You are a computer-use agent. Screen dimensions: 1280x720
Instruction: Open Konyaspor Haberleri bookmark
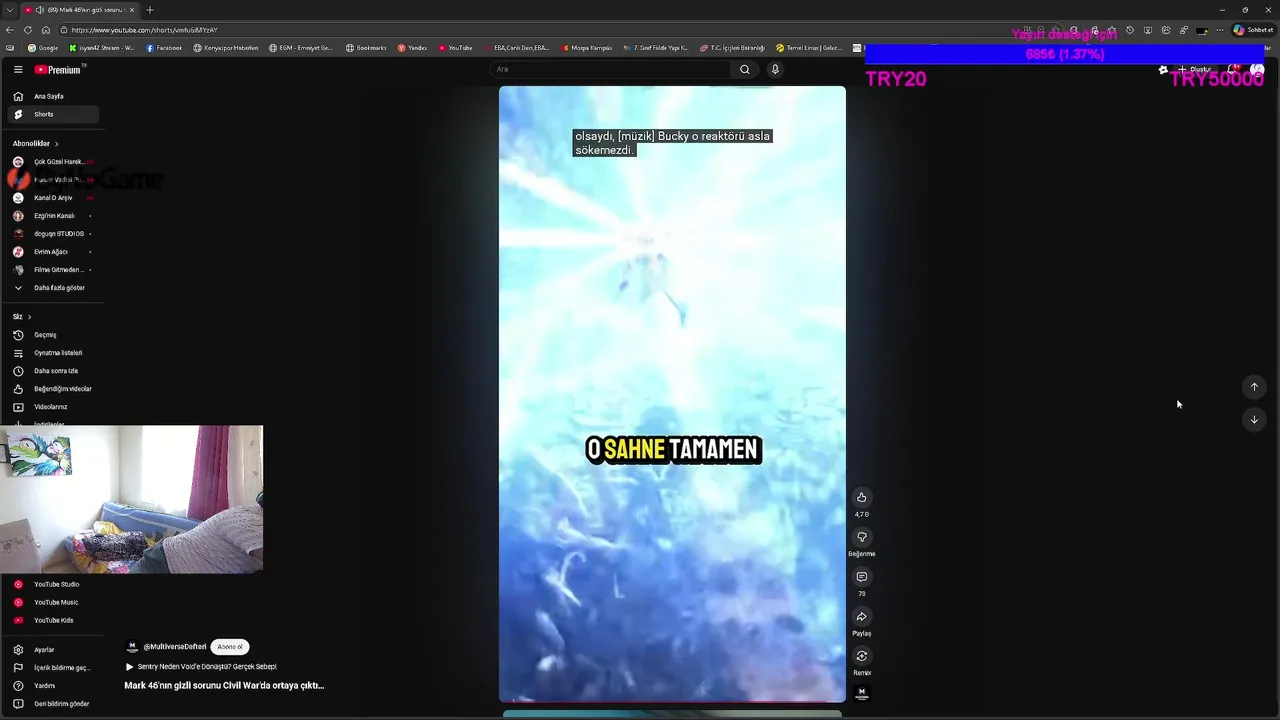click(225, 48)
